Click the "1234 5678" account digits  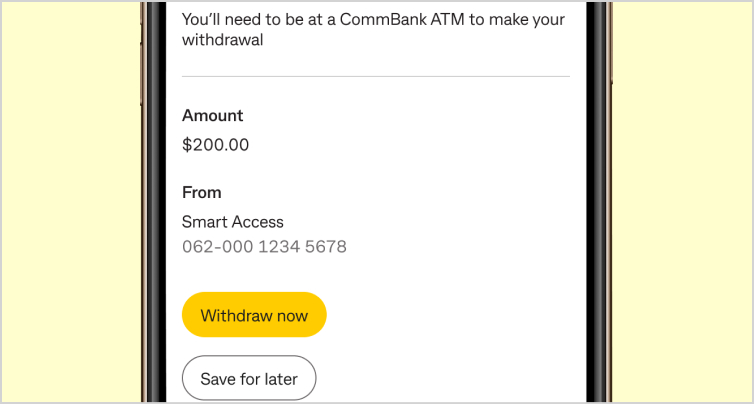pos(302,246)
